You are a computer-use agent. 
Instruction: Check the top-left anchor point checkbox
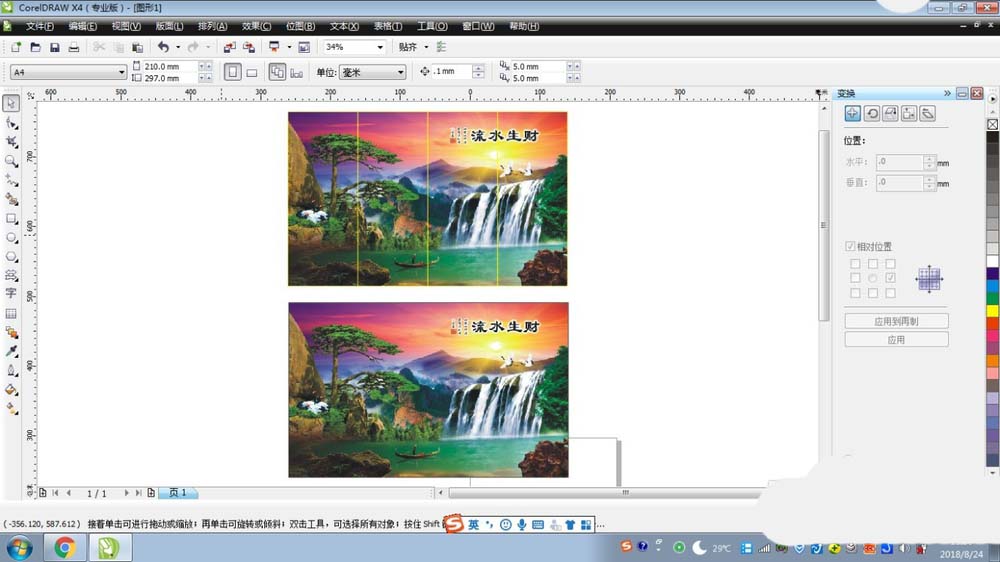coord(855,263)
